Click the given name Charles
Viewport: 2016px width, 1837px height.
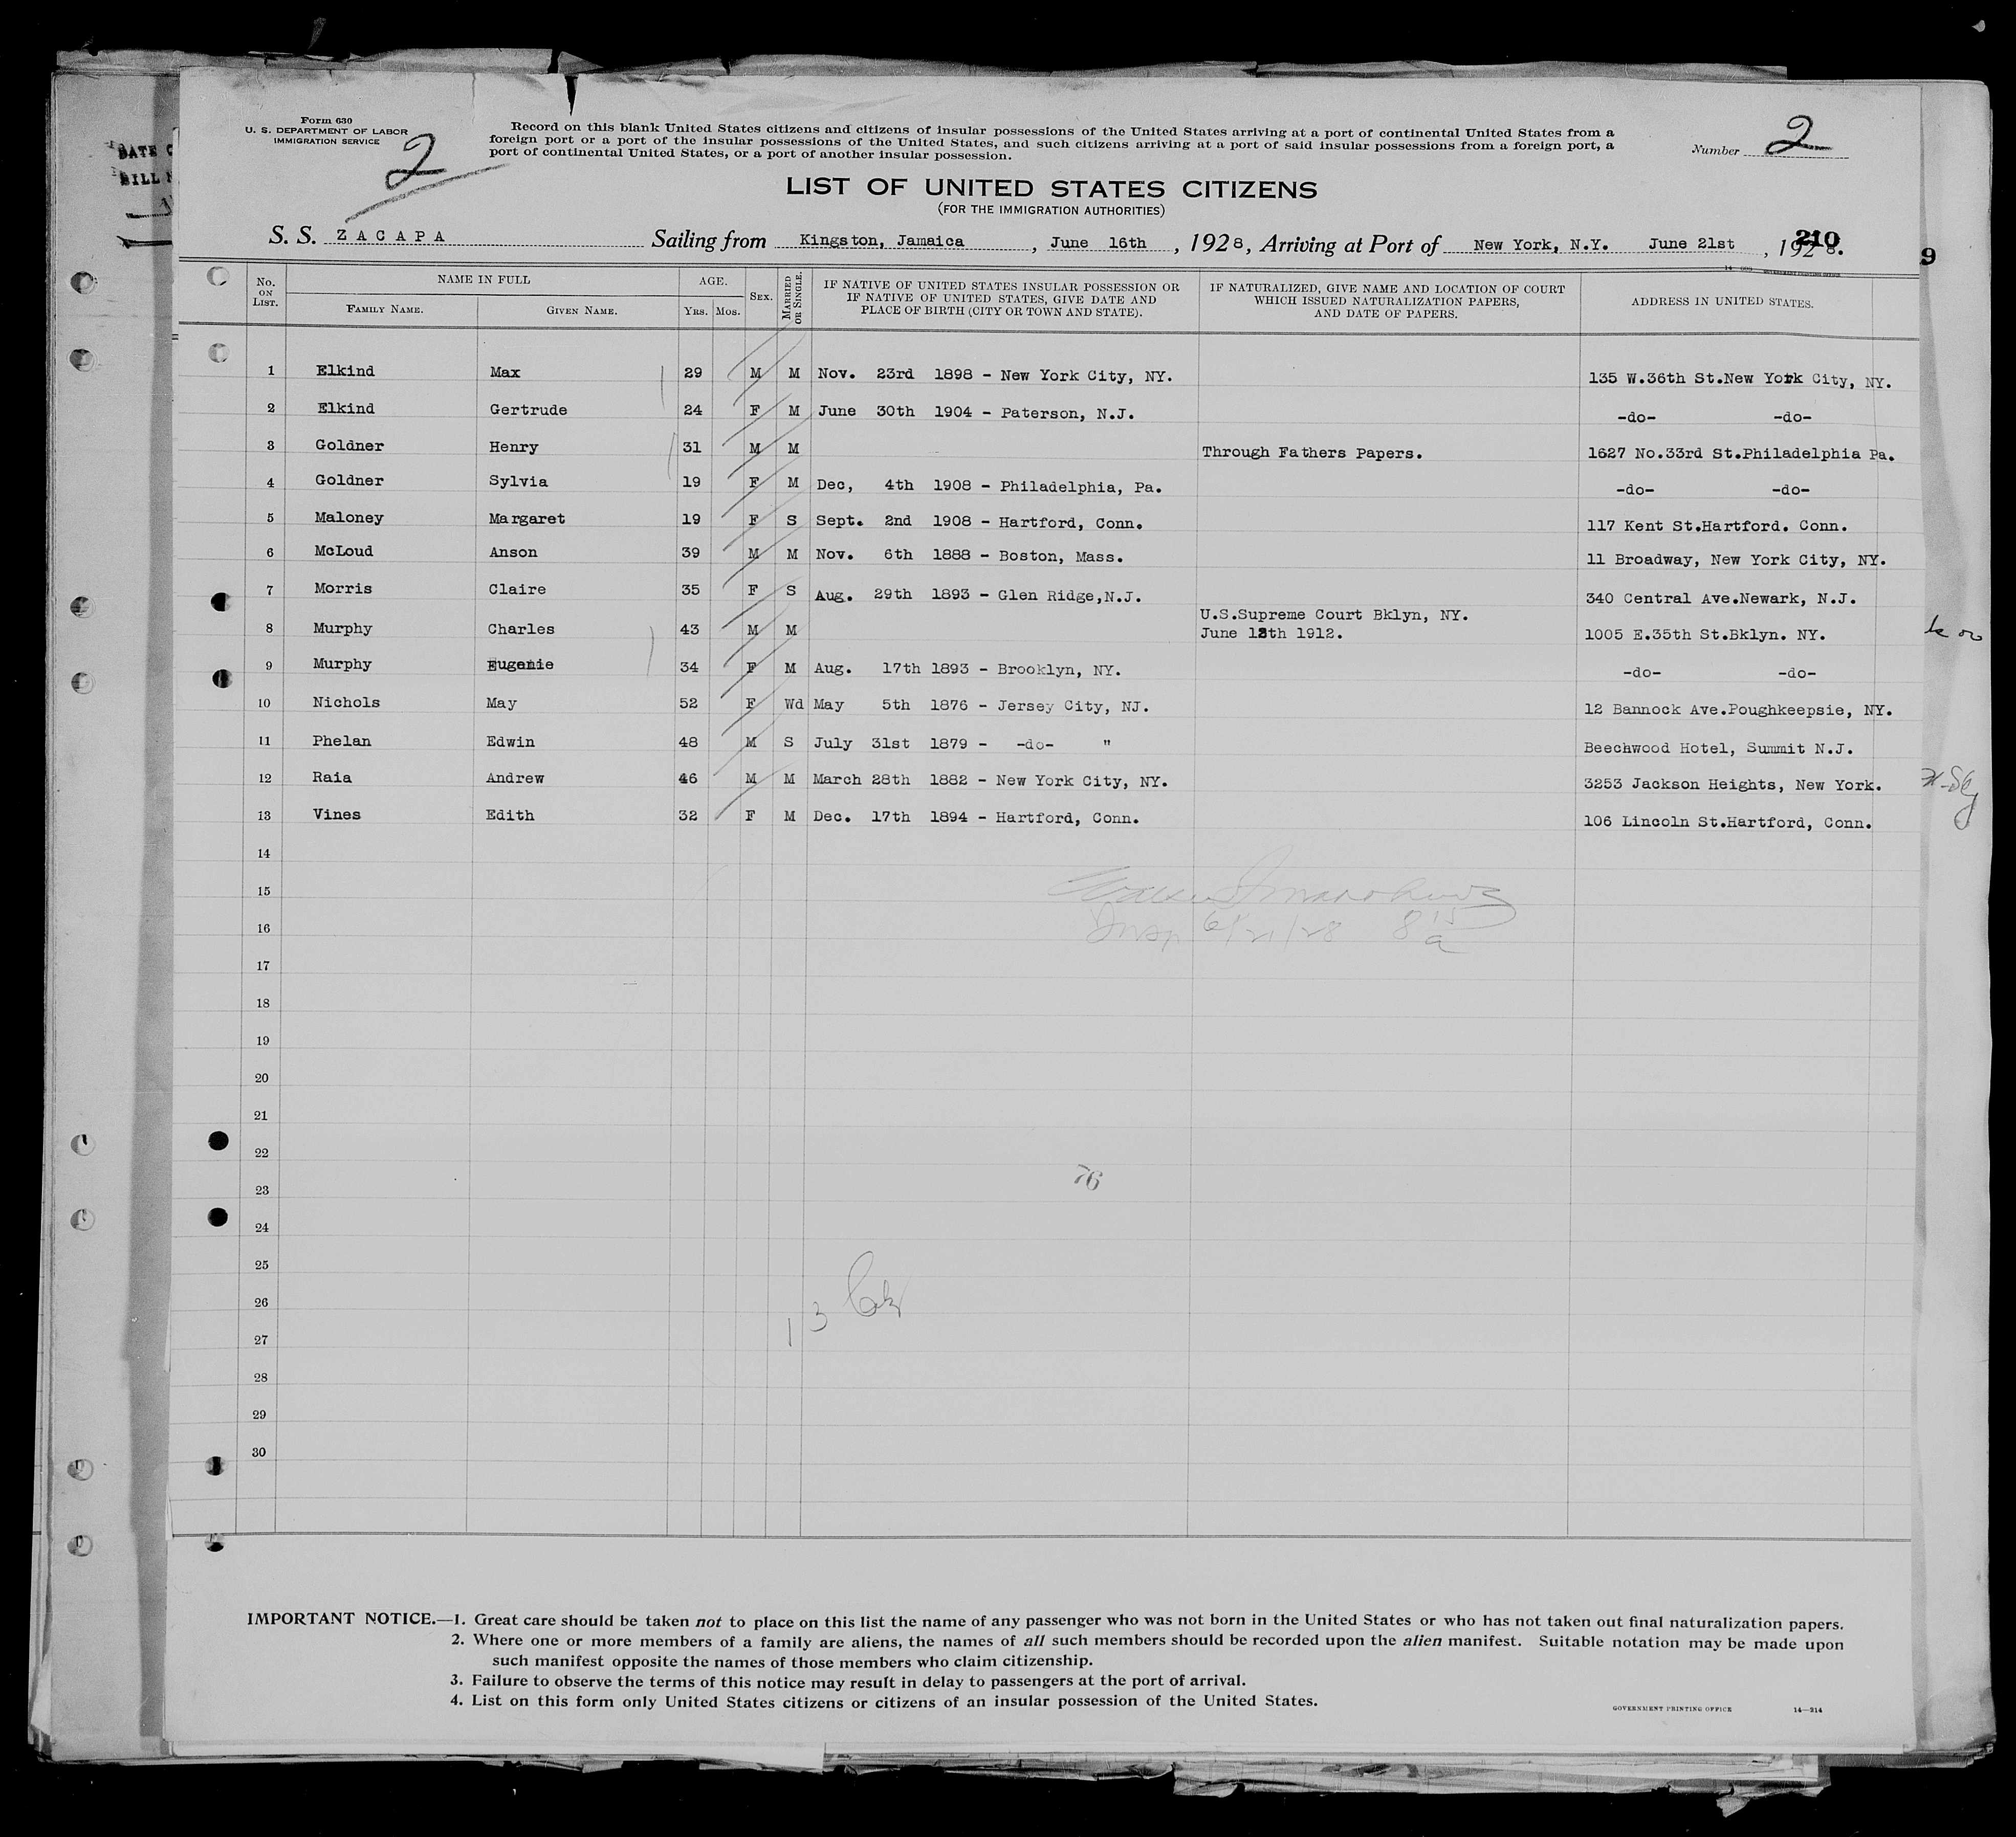521,629
